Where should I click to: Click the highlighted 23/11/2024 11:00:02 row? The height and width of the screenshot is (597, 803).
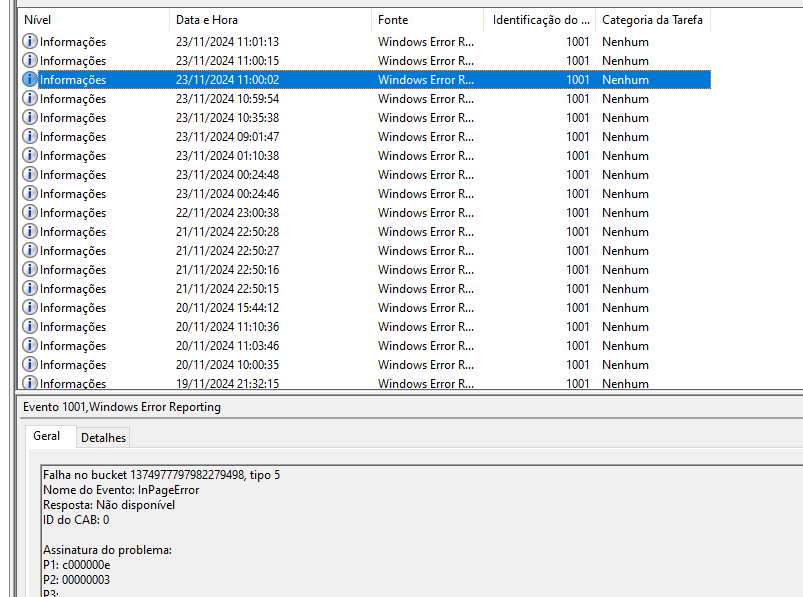(x=227, y=80)
